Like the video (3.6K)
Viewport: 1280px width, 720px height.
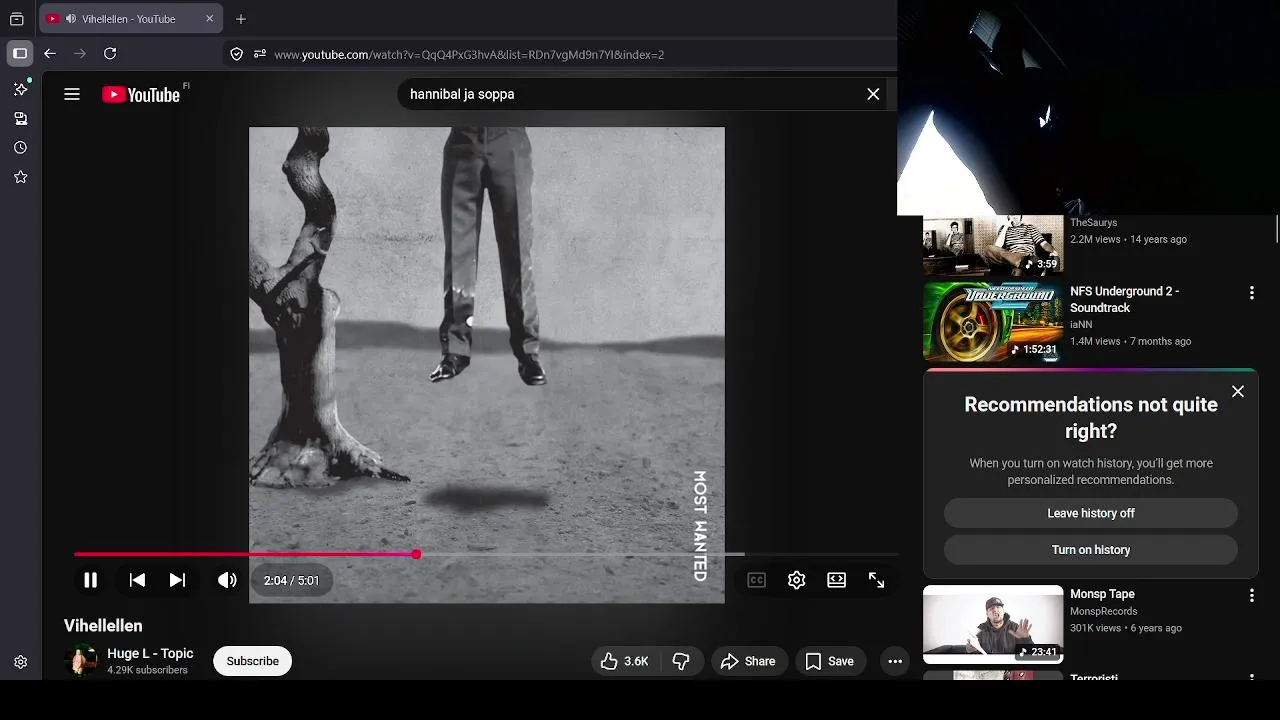(625, 661)
